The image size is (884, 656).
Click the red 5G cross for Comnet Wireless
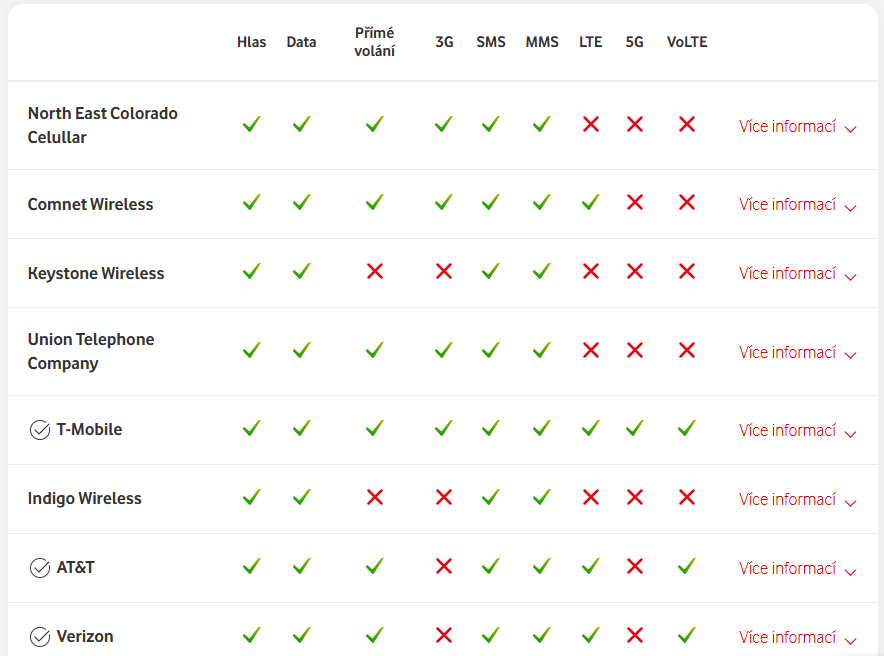(x=634, y=203)
